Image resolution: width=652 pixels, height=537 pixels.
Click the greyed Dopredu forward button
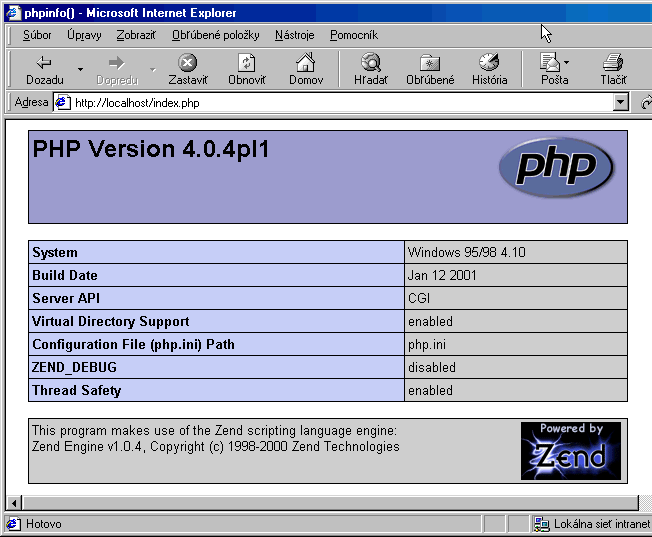[x=117, y=69]
